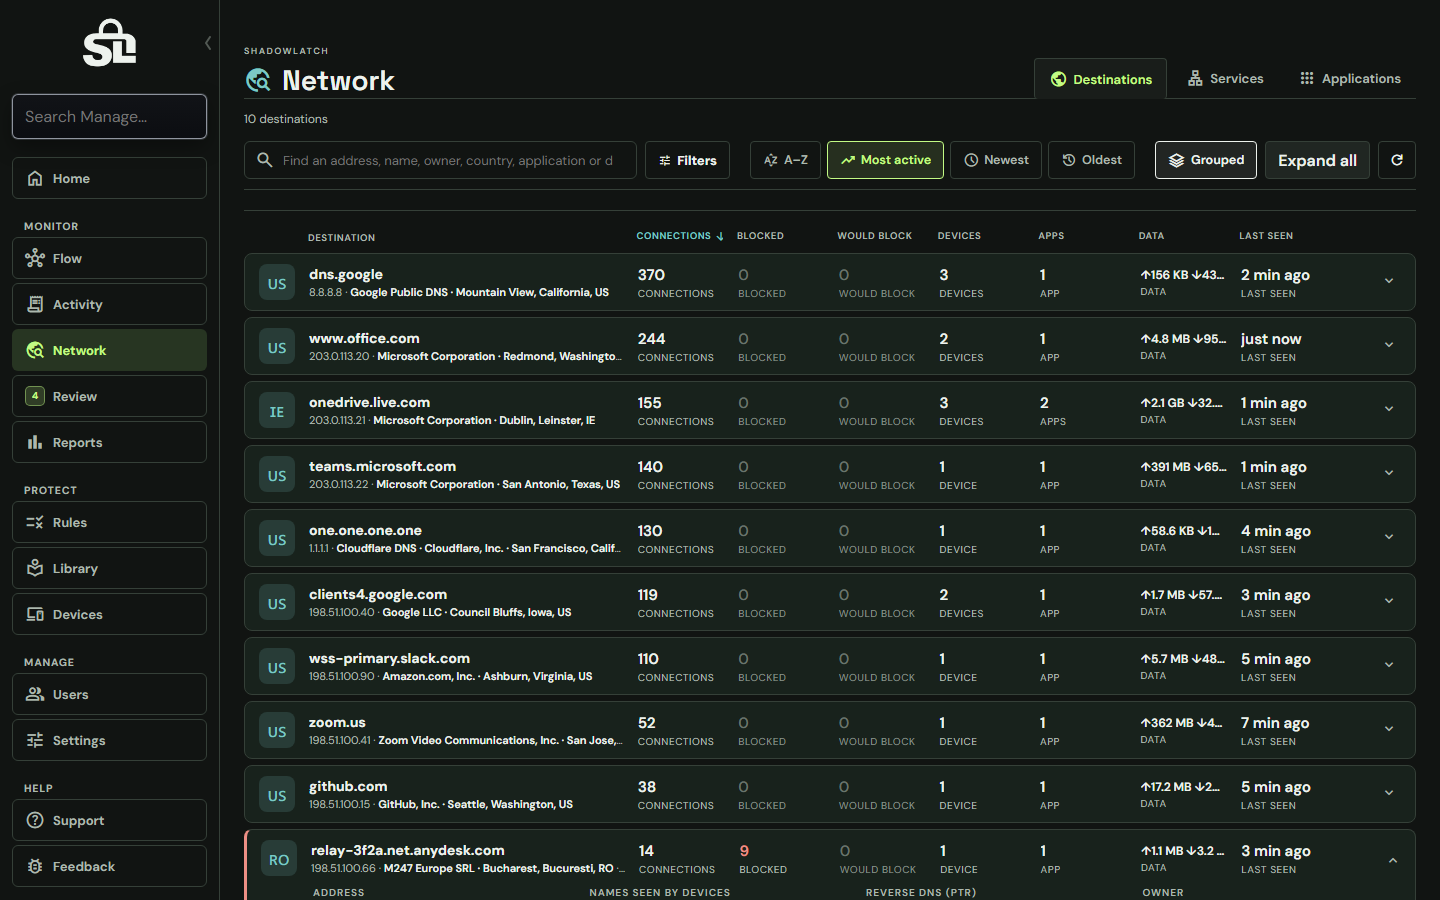Click the US badge for zoom.us
1440x900 pixels.
277,731
